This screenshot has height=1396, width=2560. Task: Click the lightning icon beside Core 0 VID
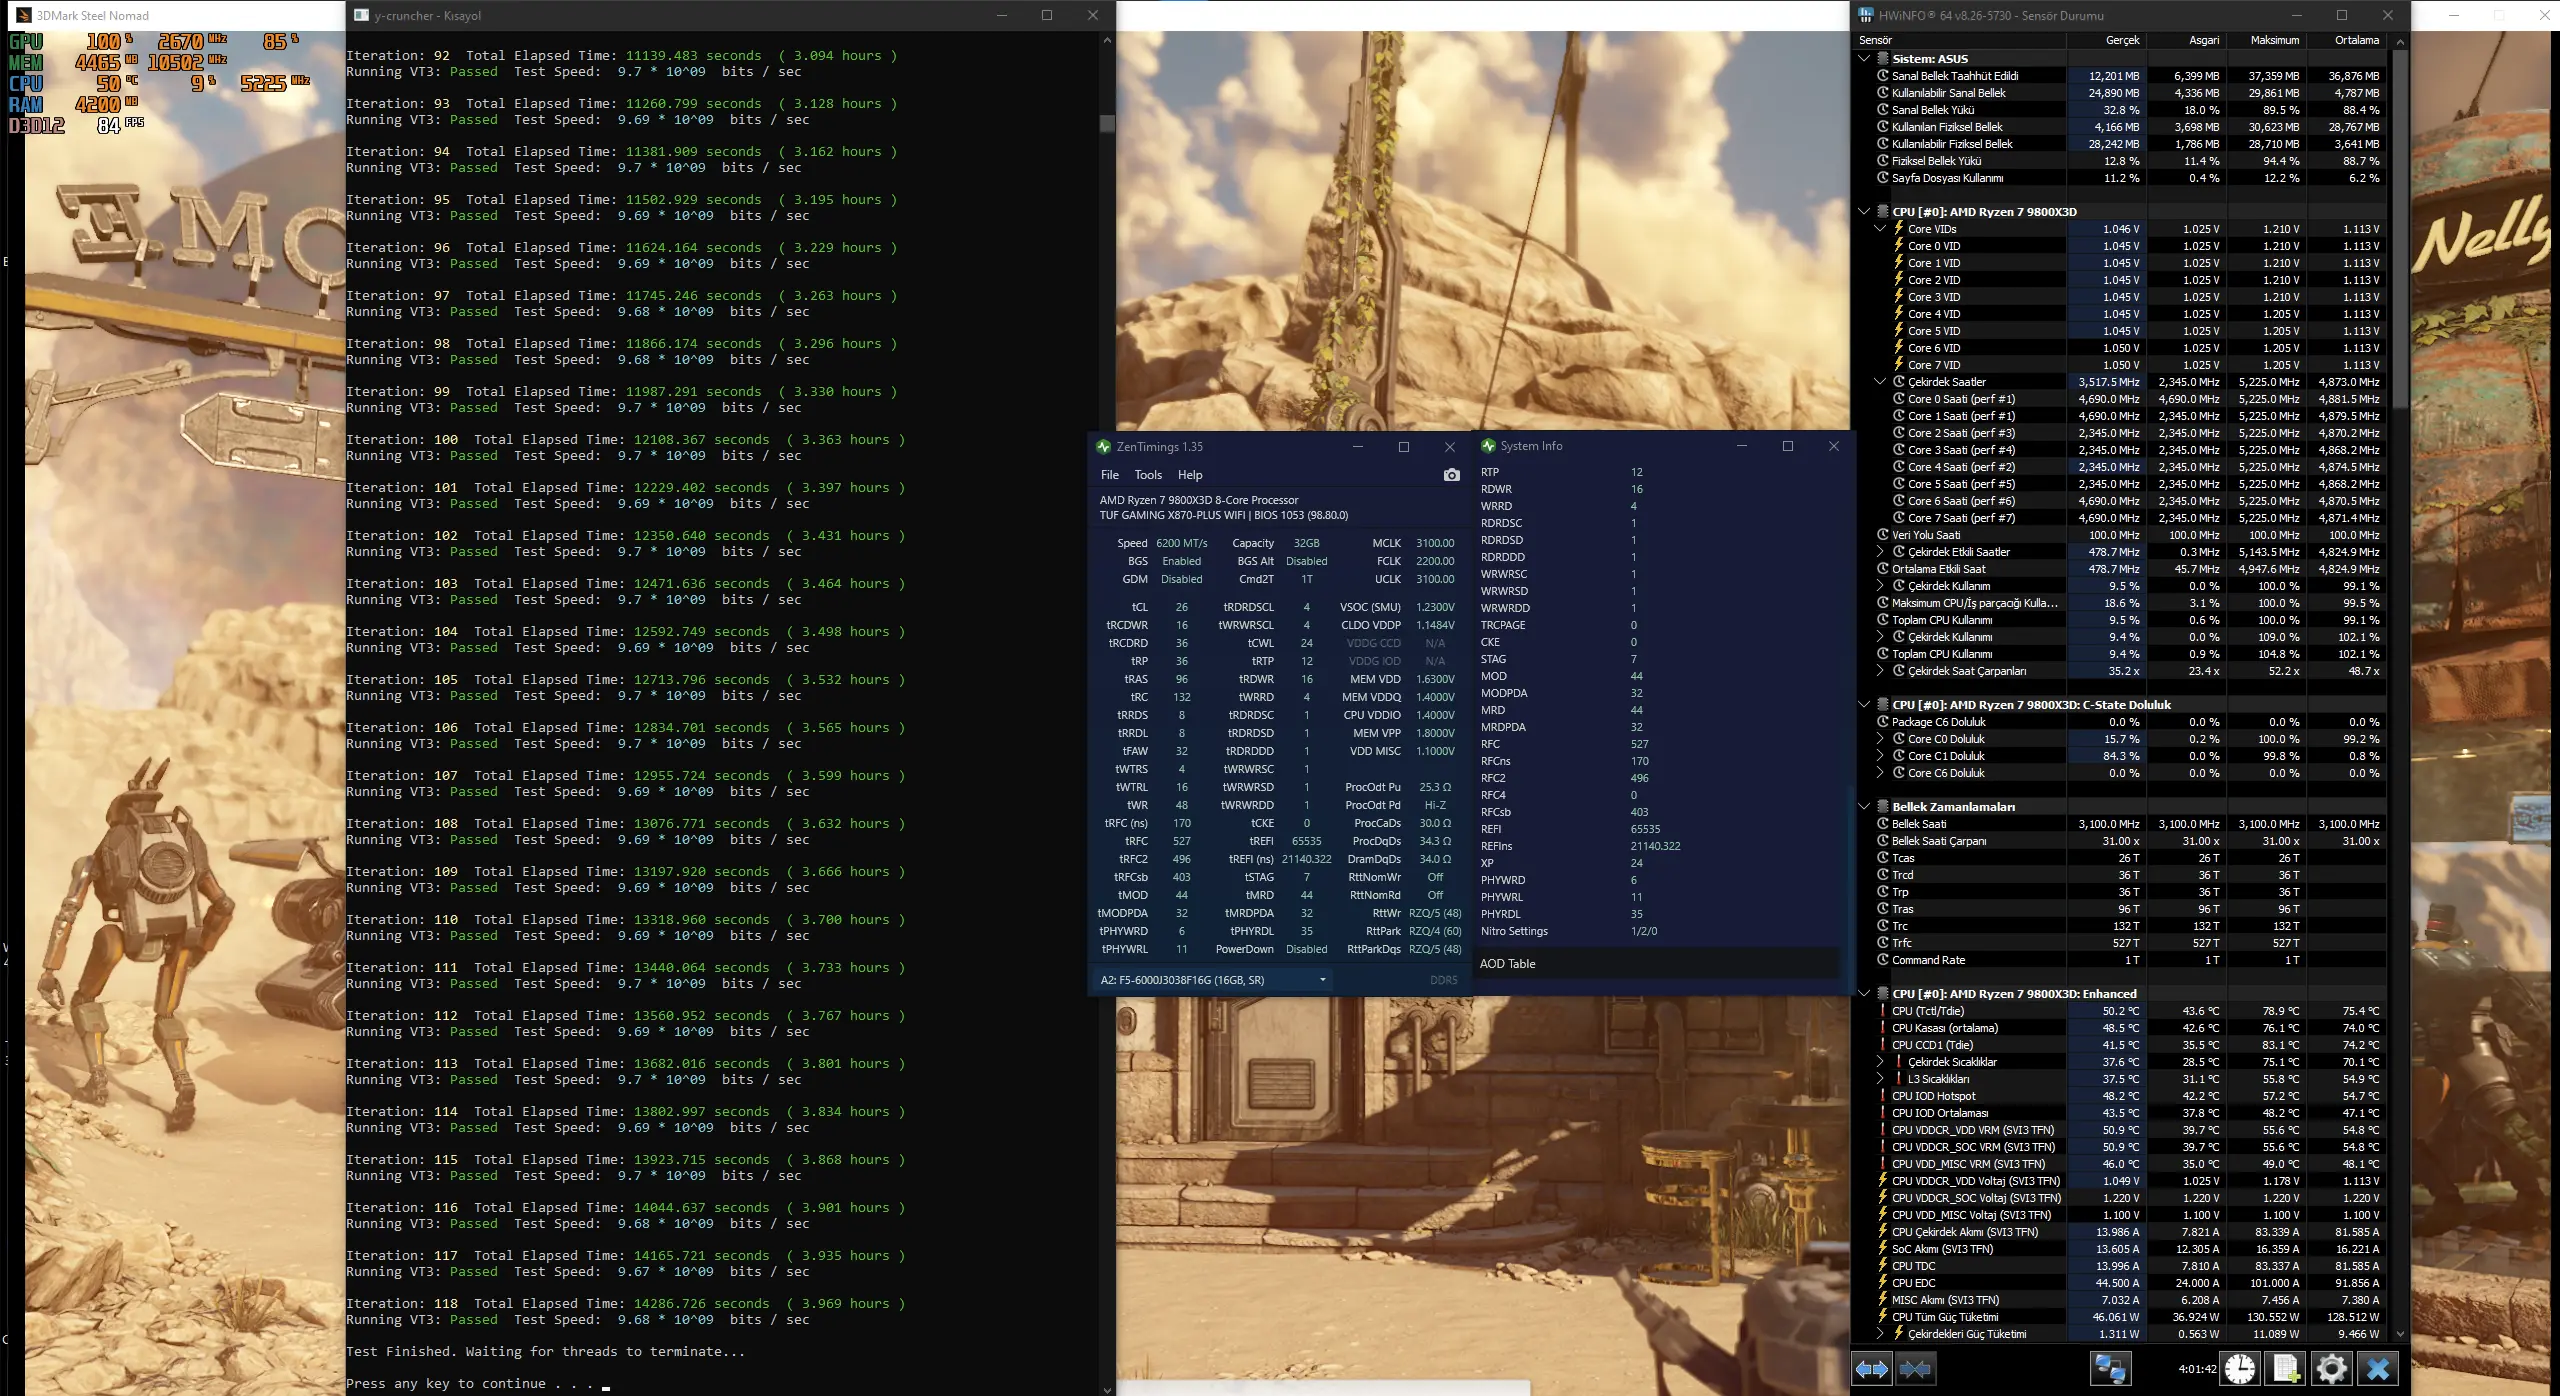pos(1899,245)
